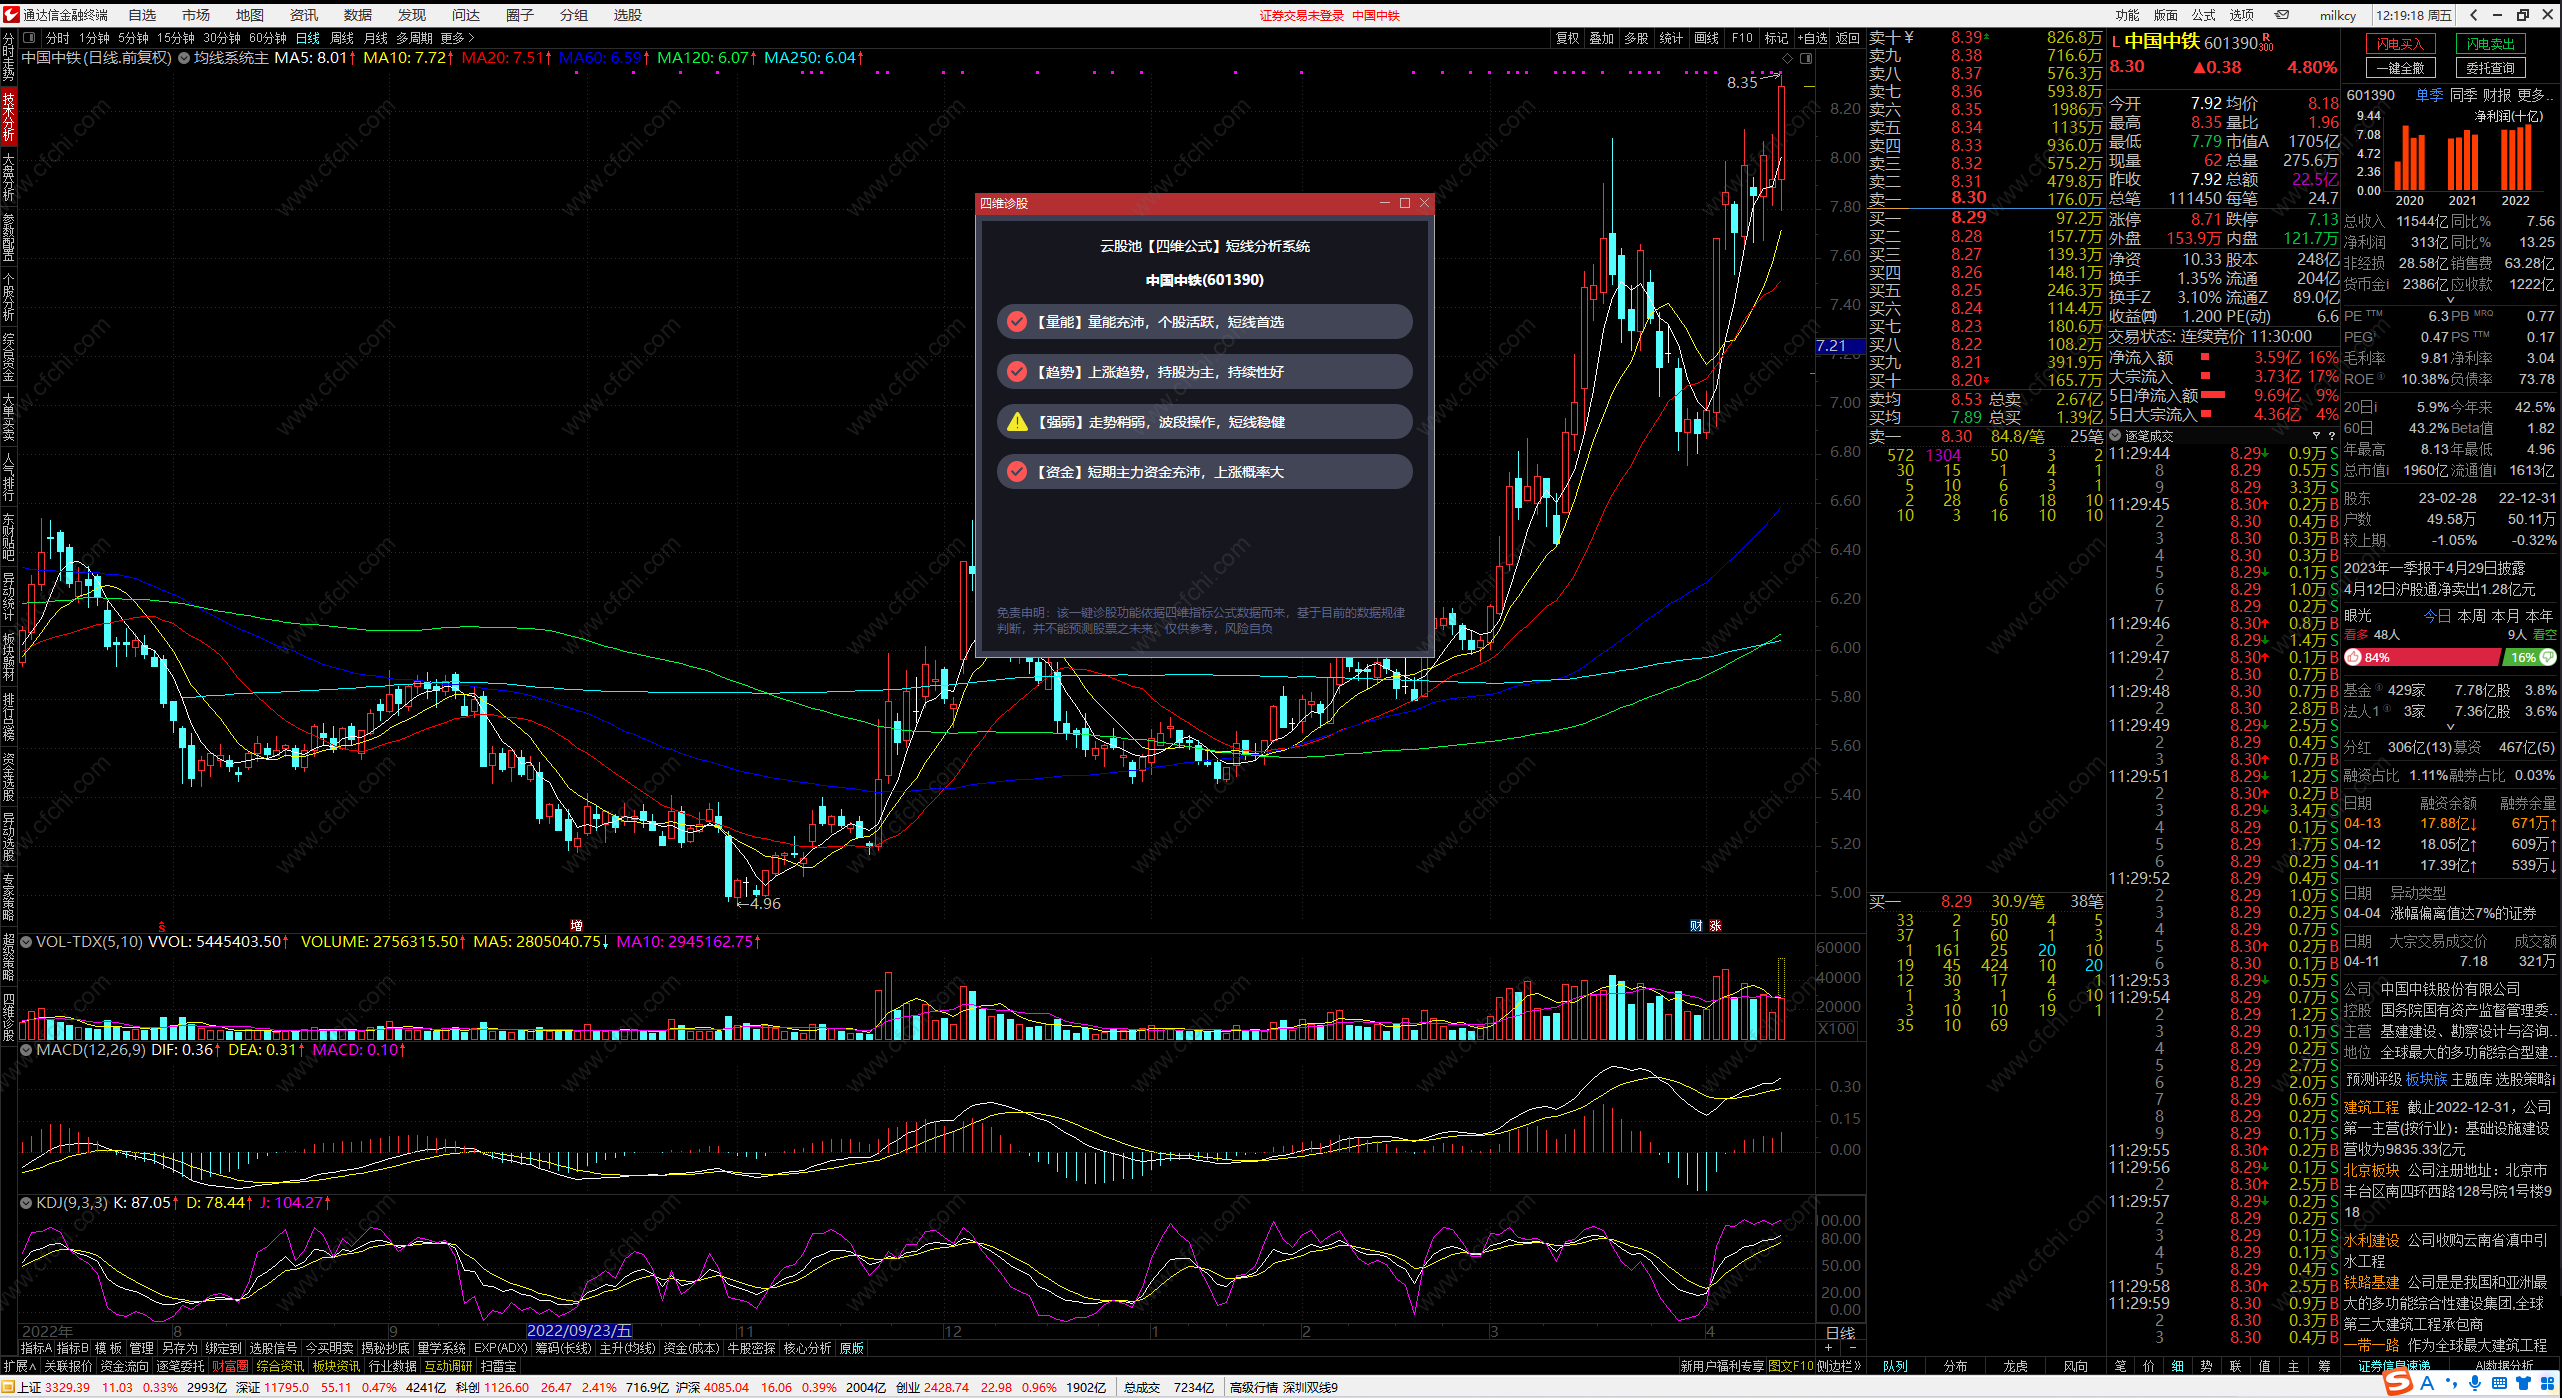Screen dimensions: 2562x1398
Task: Click the envelope message icon in title bar
Action: click(x=2282, y=15)
